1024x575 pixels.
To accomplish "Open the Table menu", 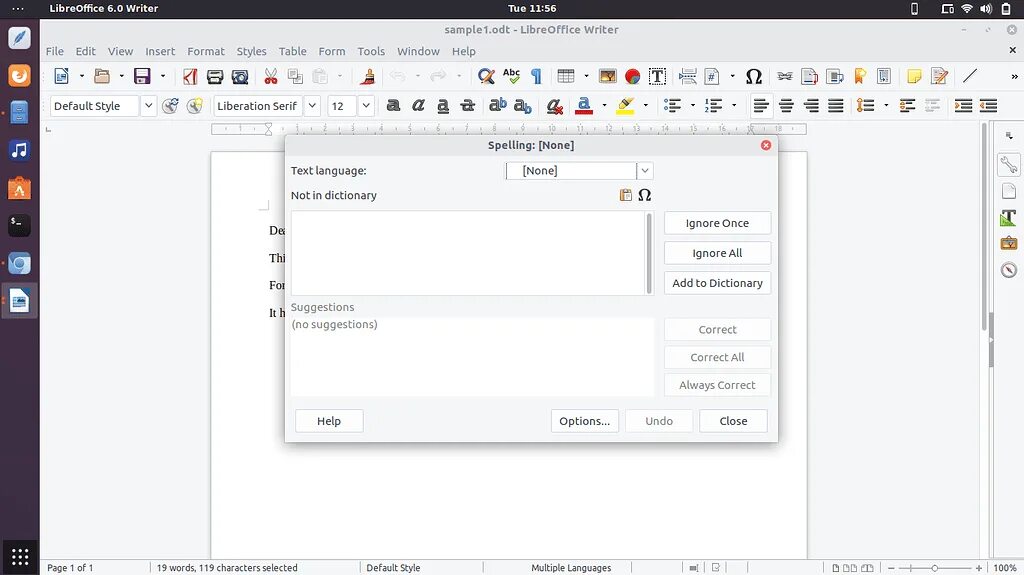I will tap(293, 51).
